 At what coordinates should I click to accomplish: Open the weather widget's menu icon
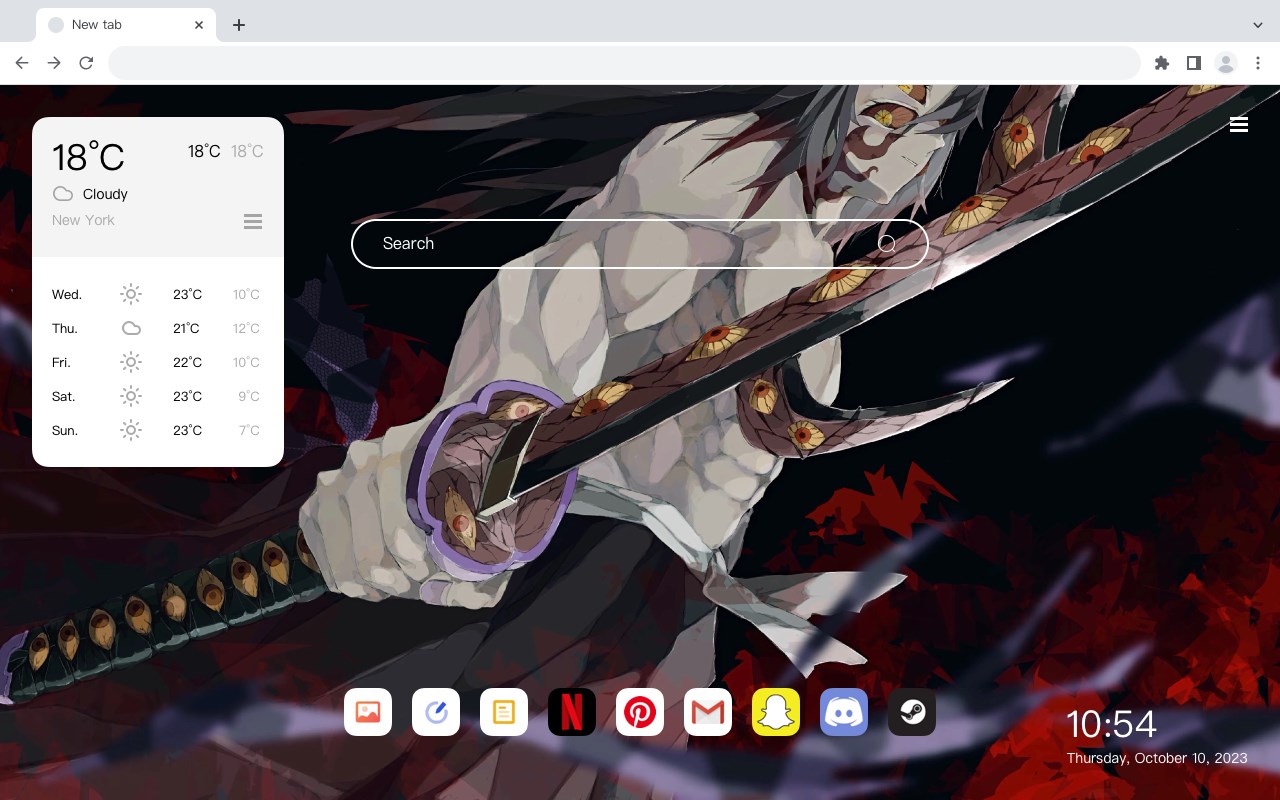tap(253, 221)
